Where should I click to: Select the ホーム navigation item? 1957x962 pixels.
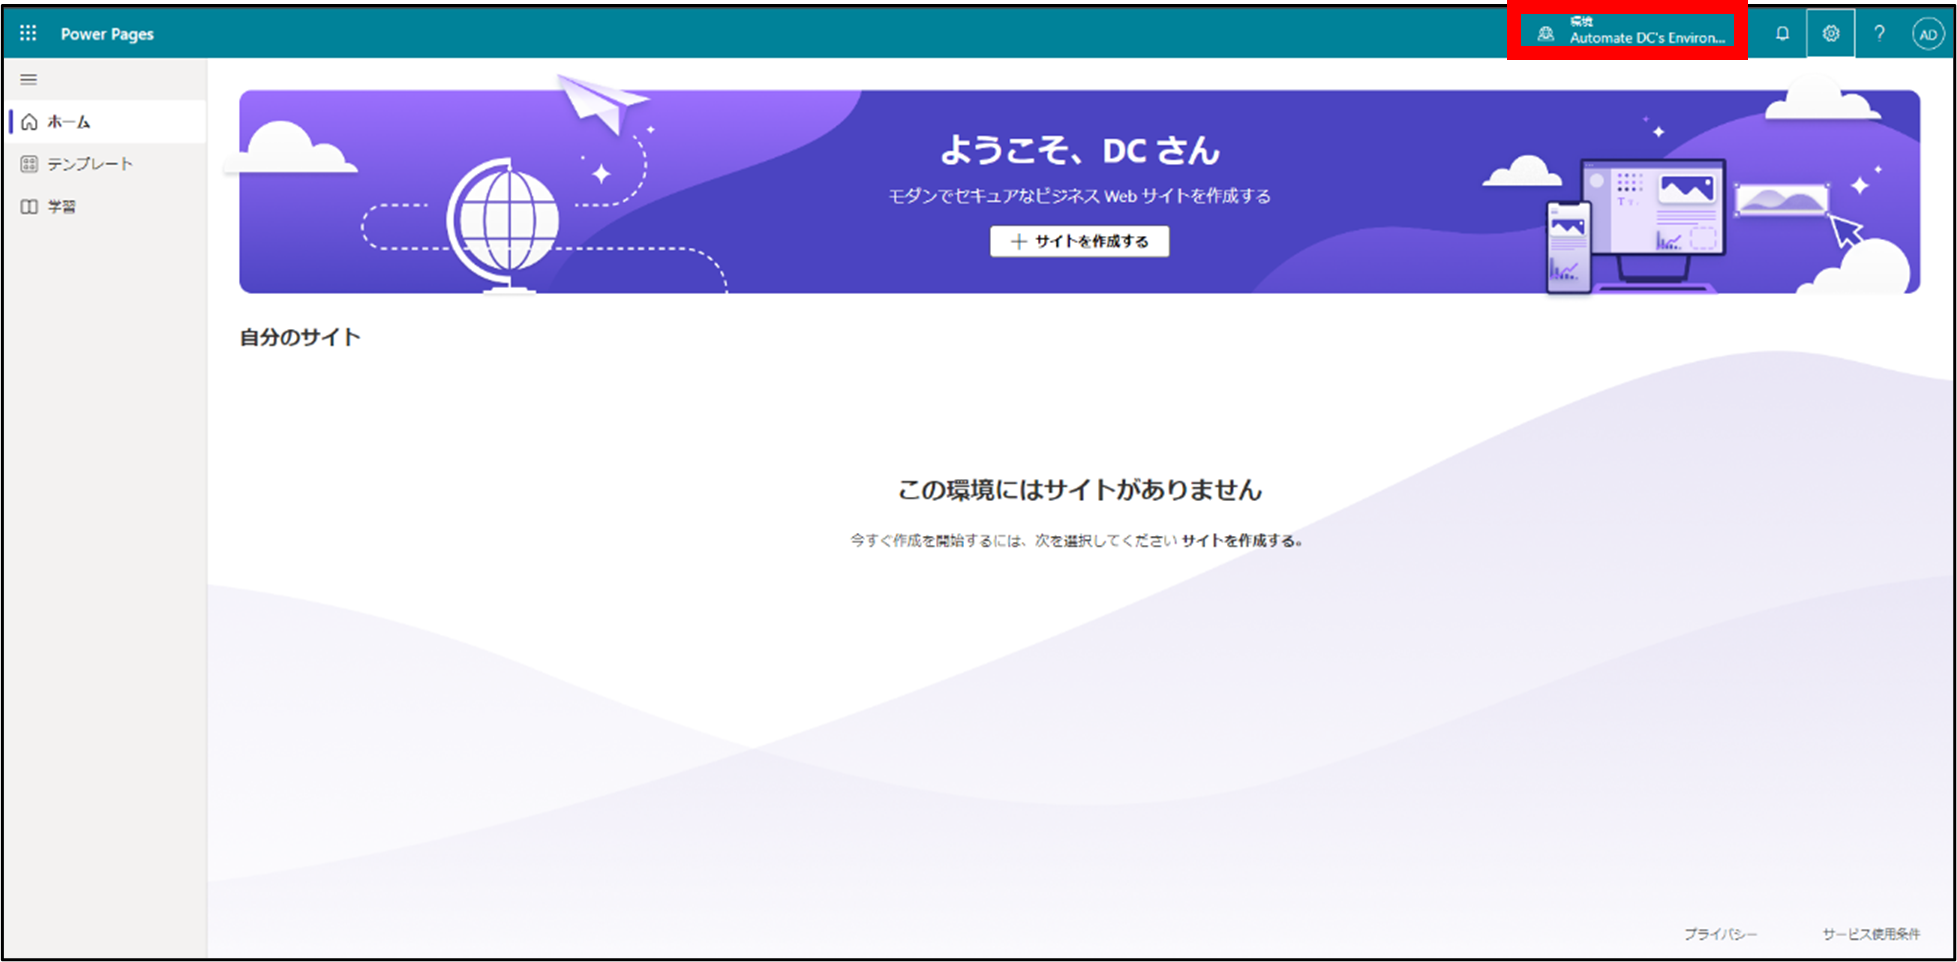click(69, 122)
